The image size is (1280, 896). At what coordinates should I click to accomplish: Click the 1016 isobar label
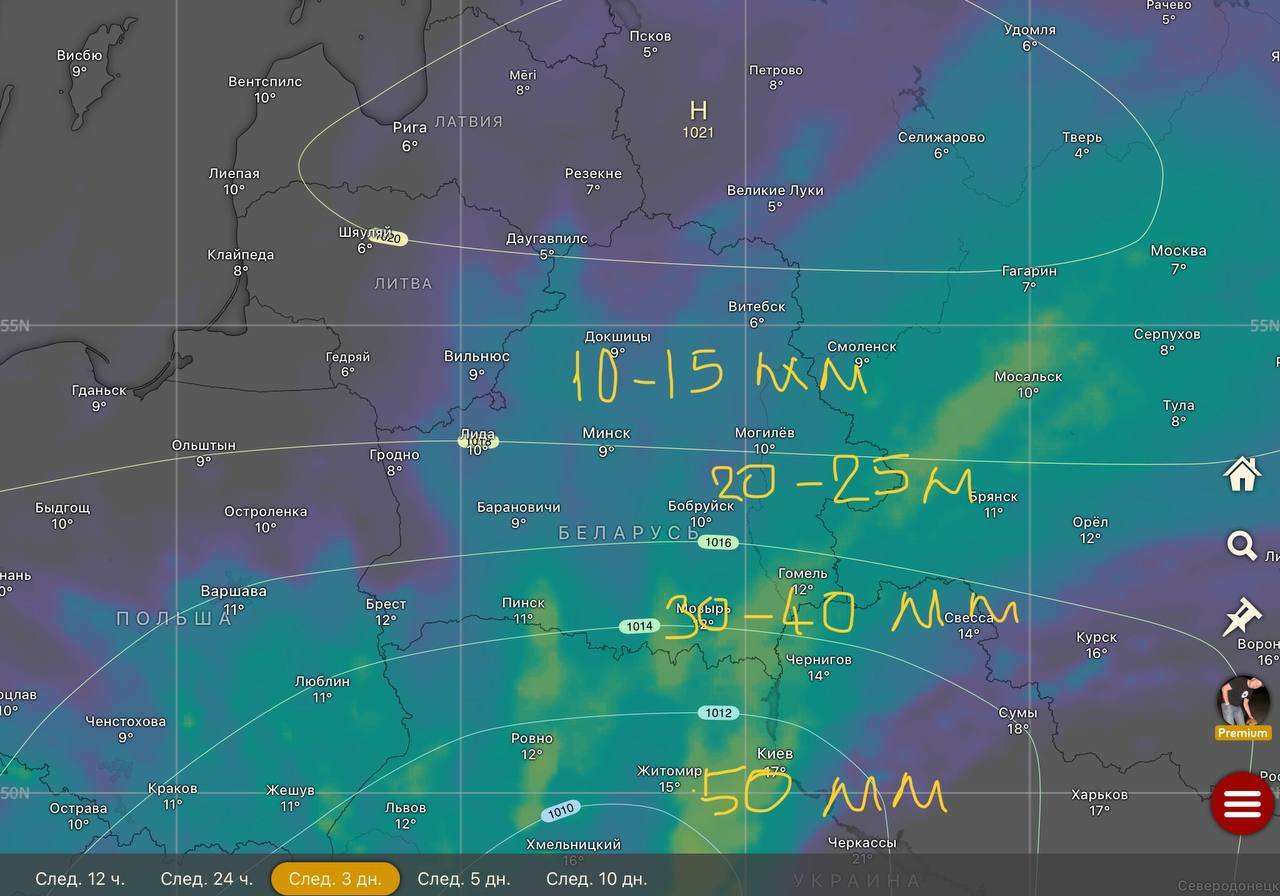(x=718, y=542)
